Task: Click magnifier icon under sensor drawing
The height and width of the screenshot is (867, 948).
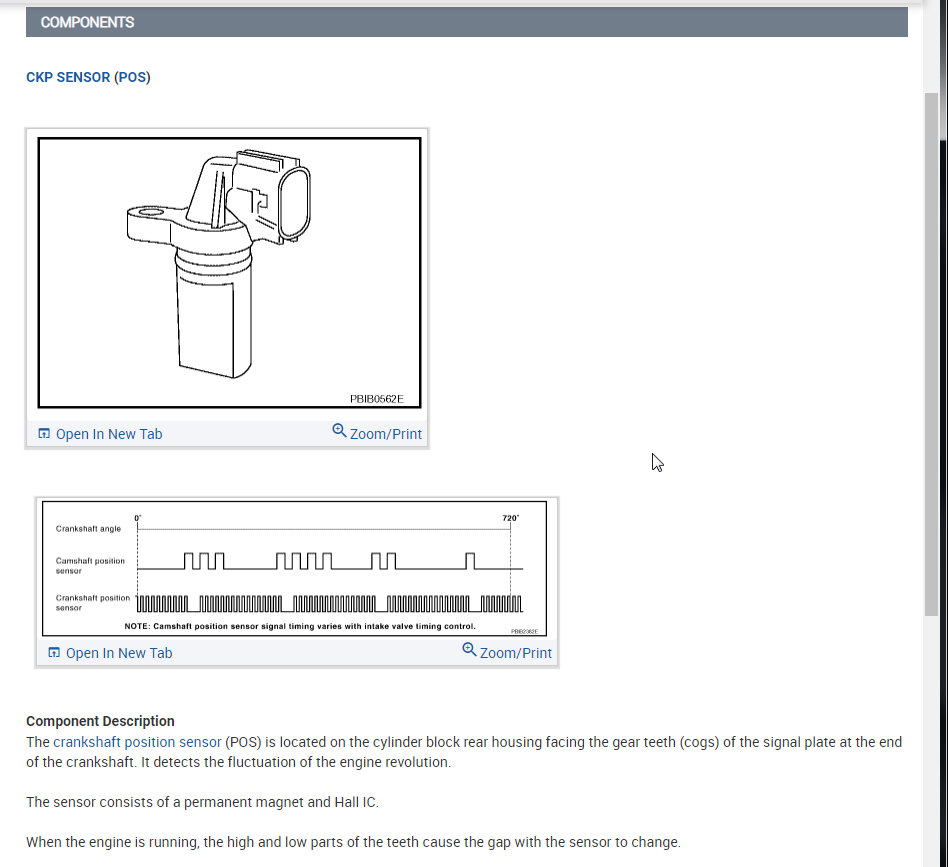Action: [339, 430]
